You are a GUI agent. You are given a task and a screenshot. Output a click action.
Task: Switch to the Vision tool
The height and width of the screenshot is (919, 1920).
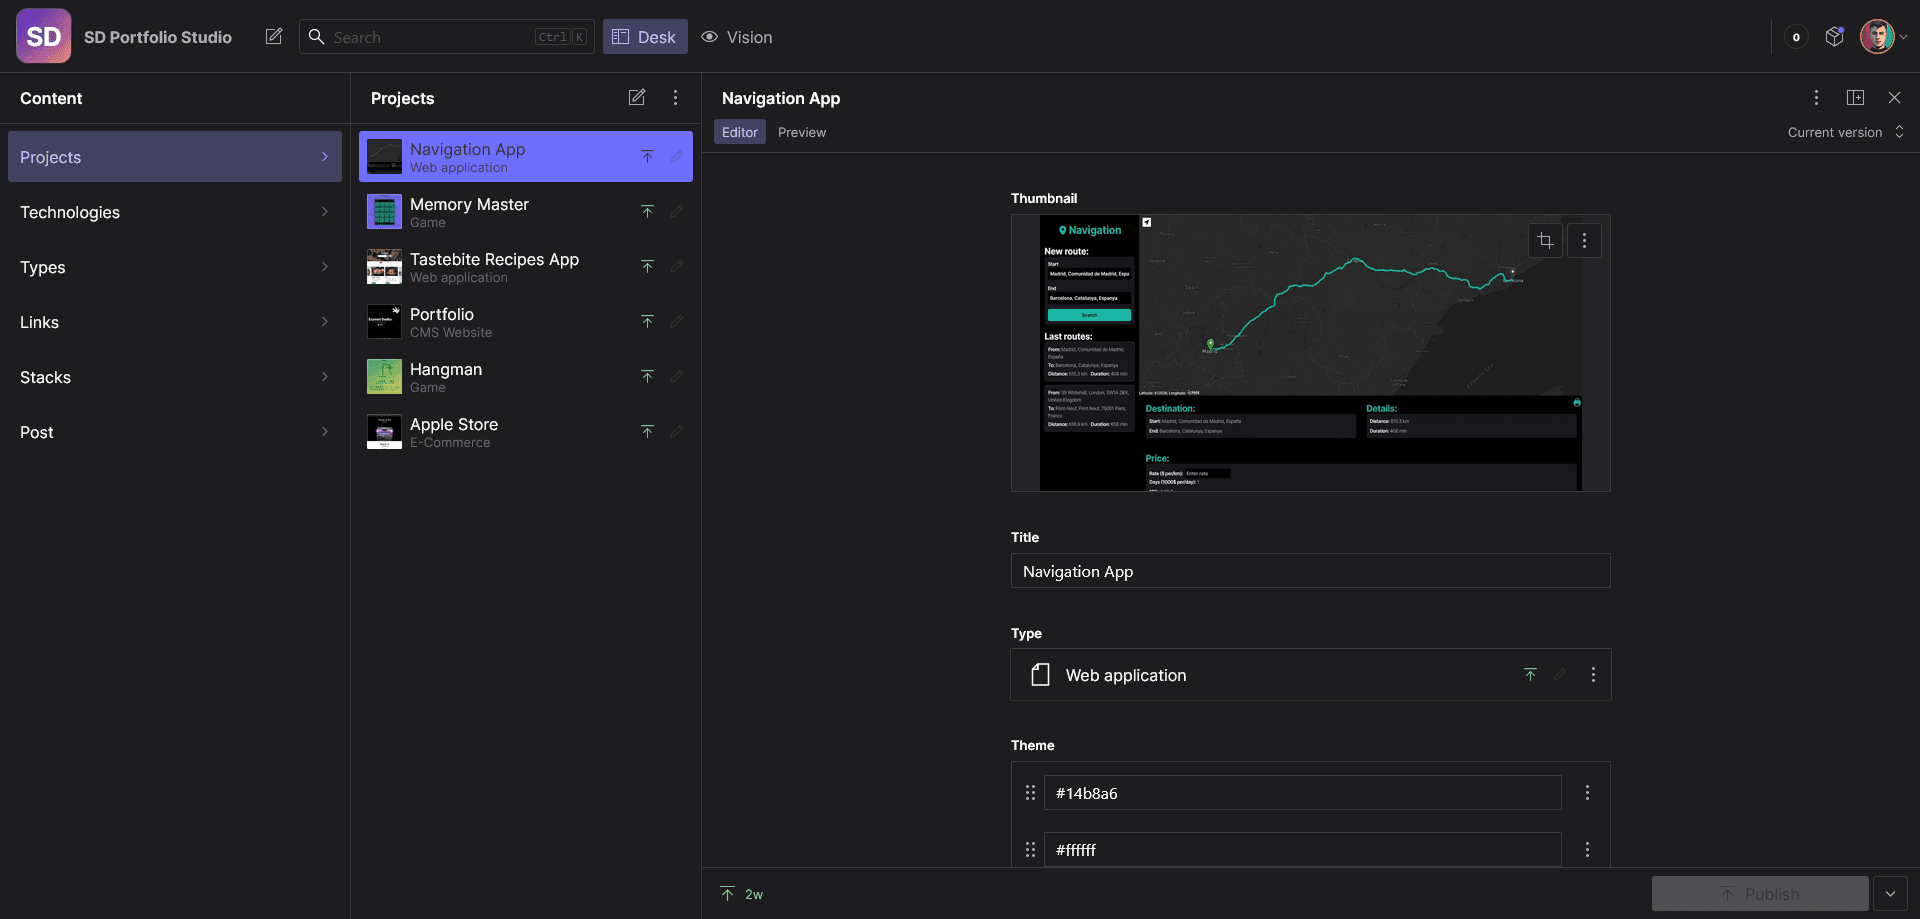pos(736,37)
